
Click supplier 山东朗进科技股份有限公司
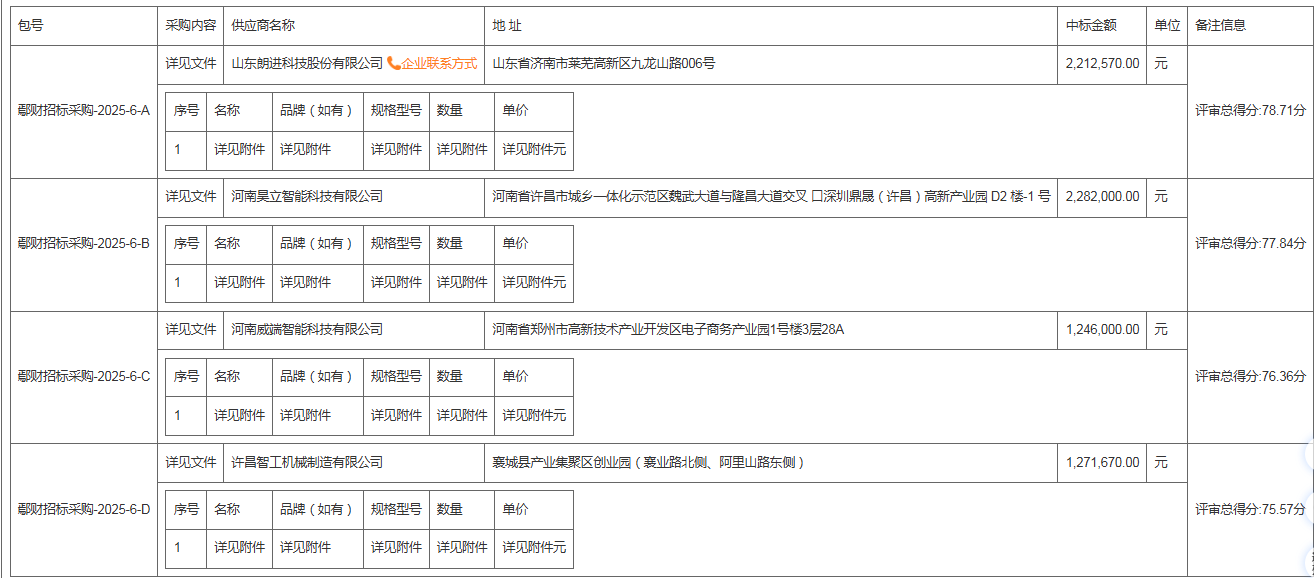pos(307,63)
